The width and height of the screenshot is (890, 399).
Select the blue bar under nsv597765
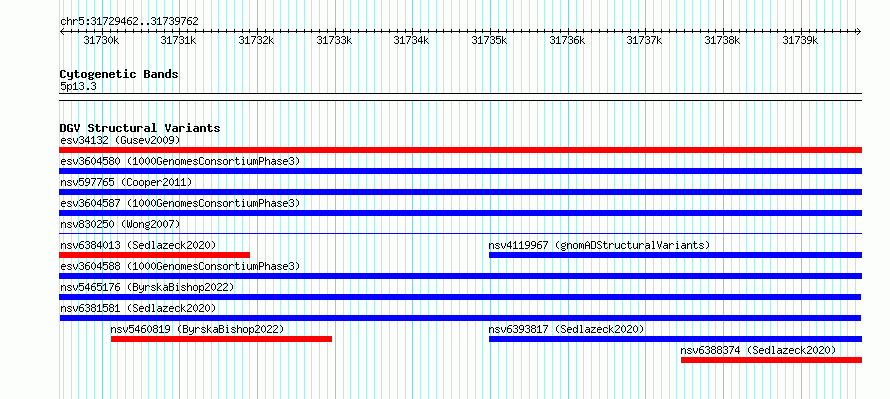tap(460, 192)
